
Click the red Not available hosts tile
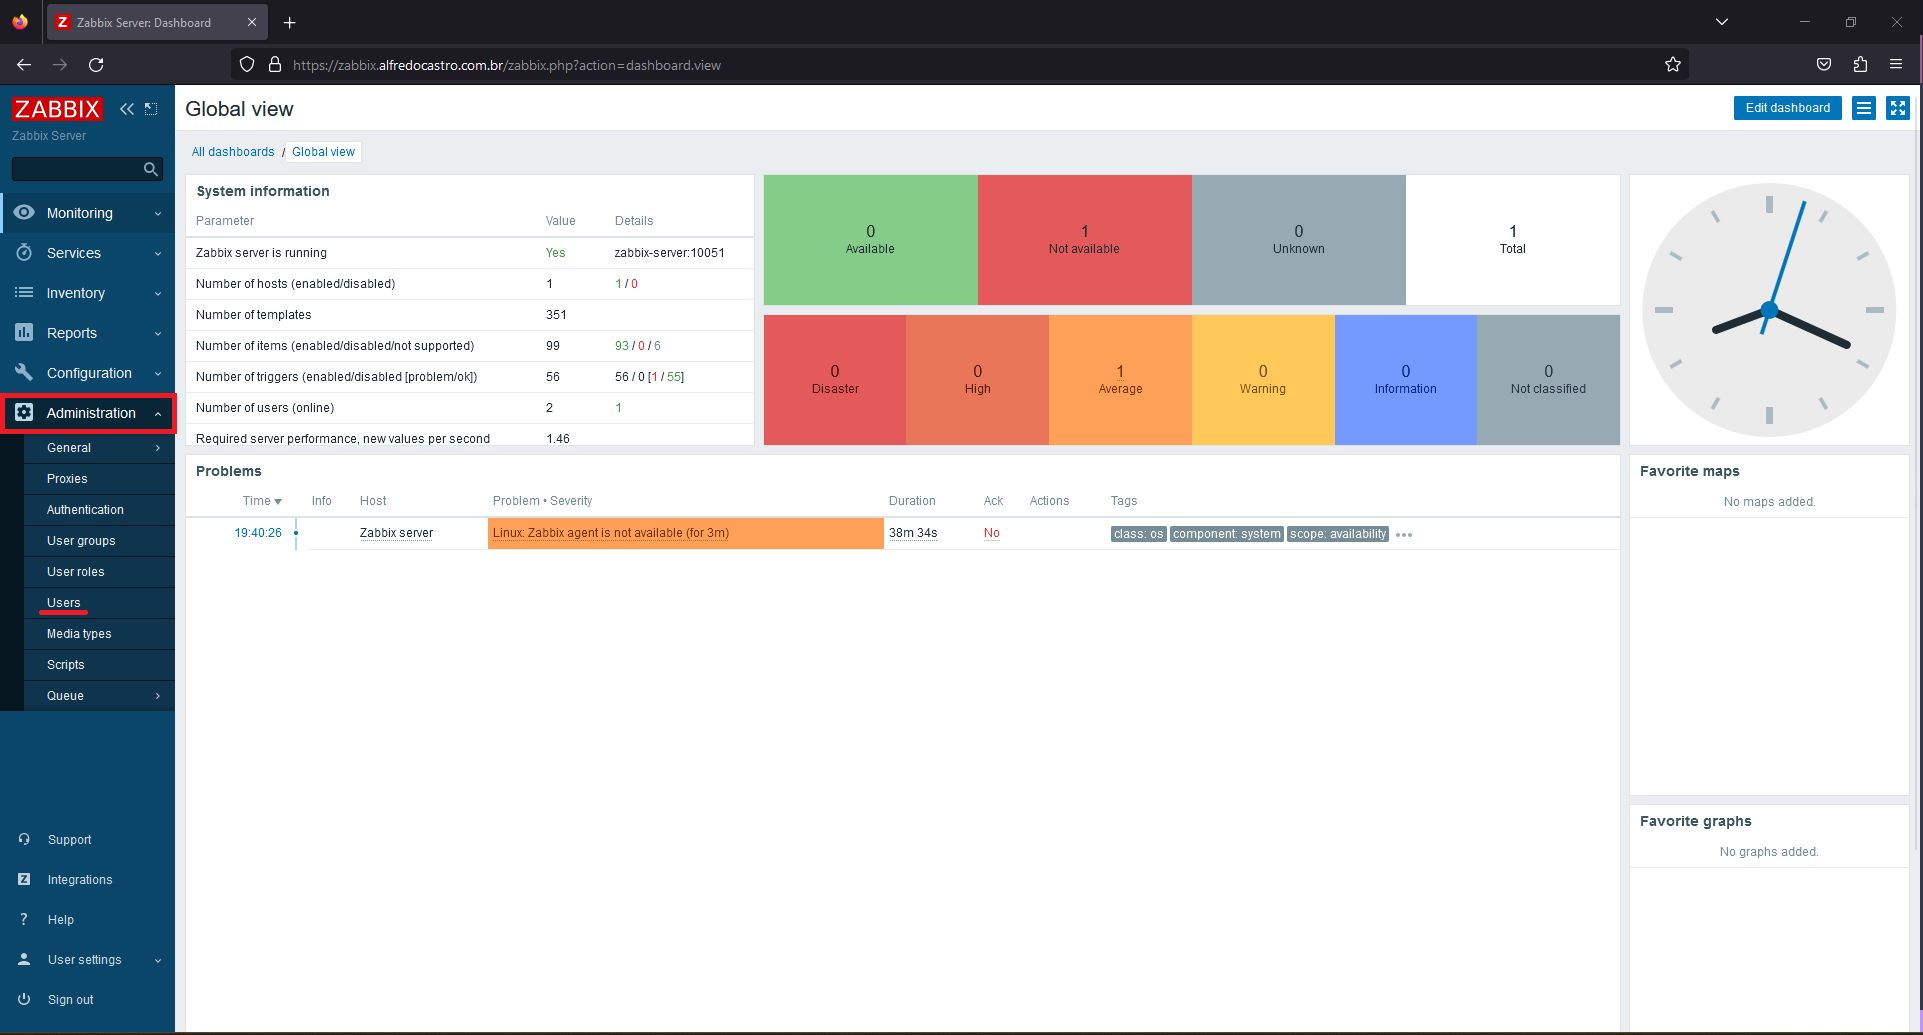1084,240
